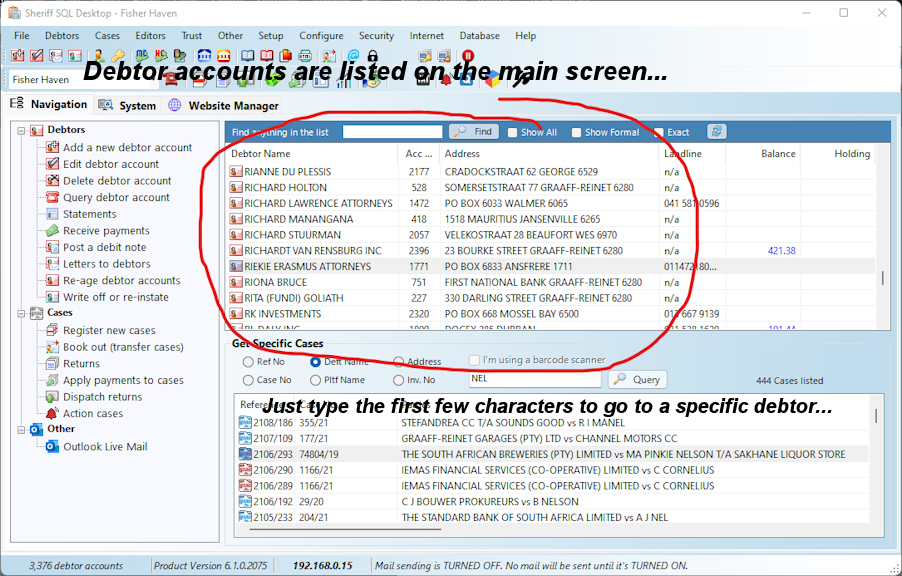This screenshot has height=576, width=902.
Task: Select the Case No radio button
Action: (x=248, y=380)
